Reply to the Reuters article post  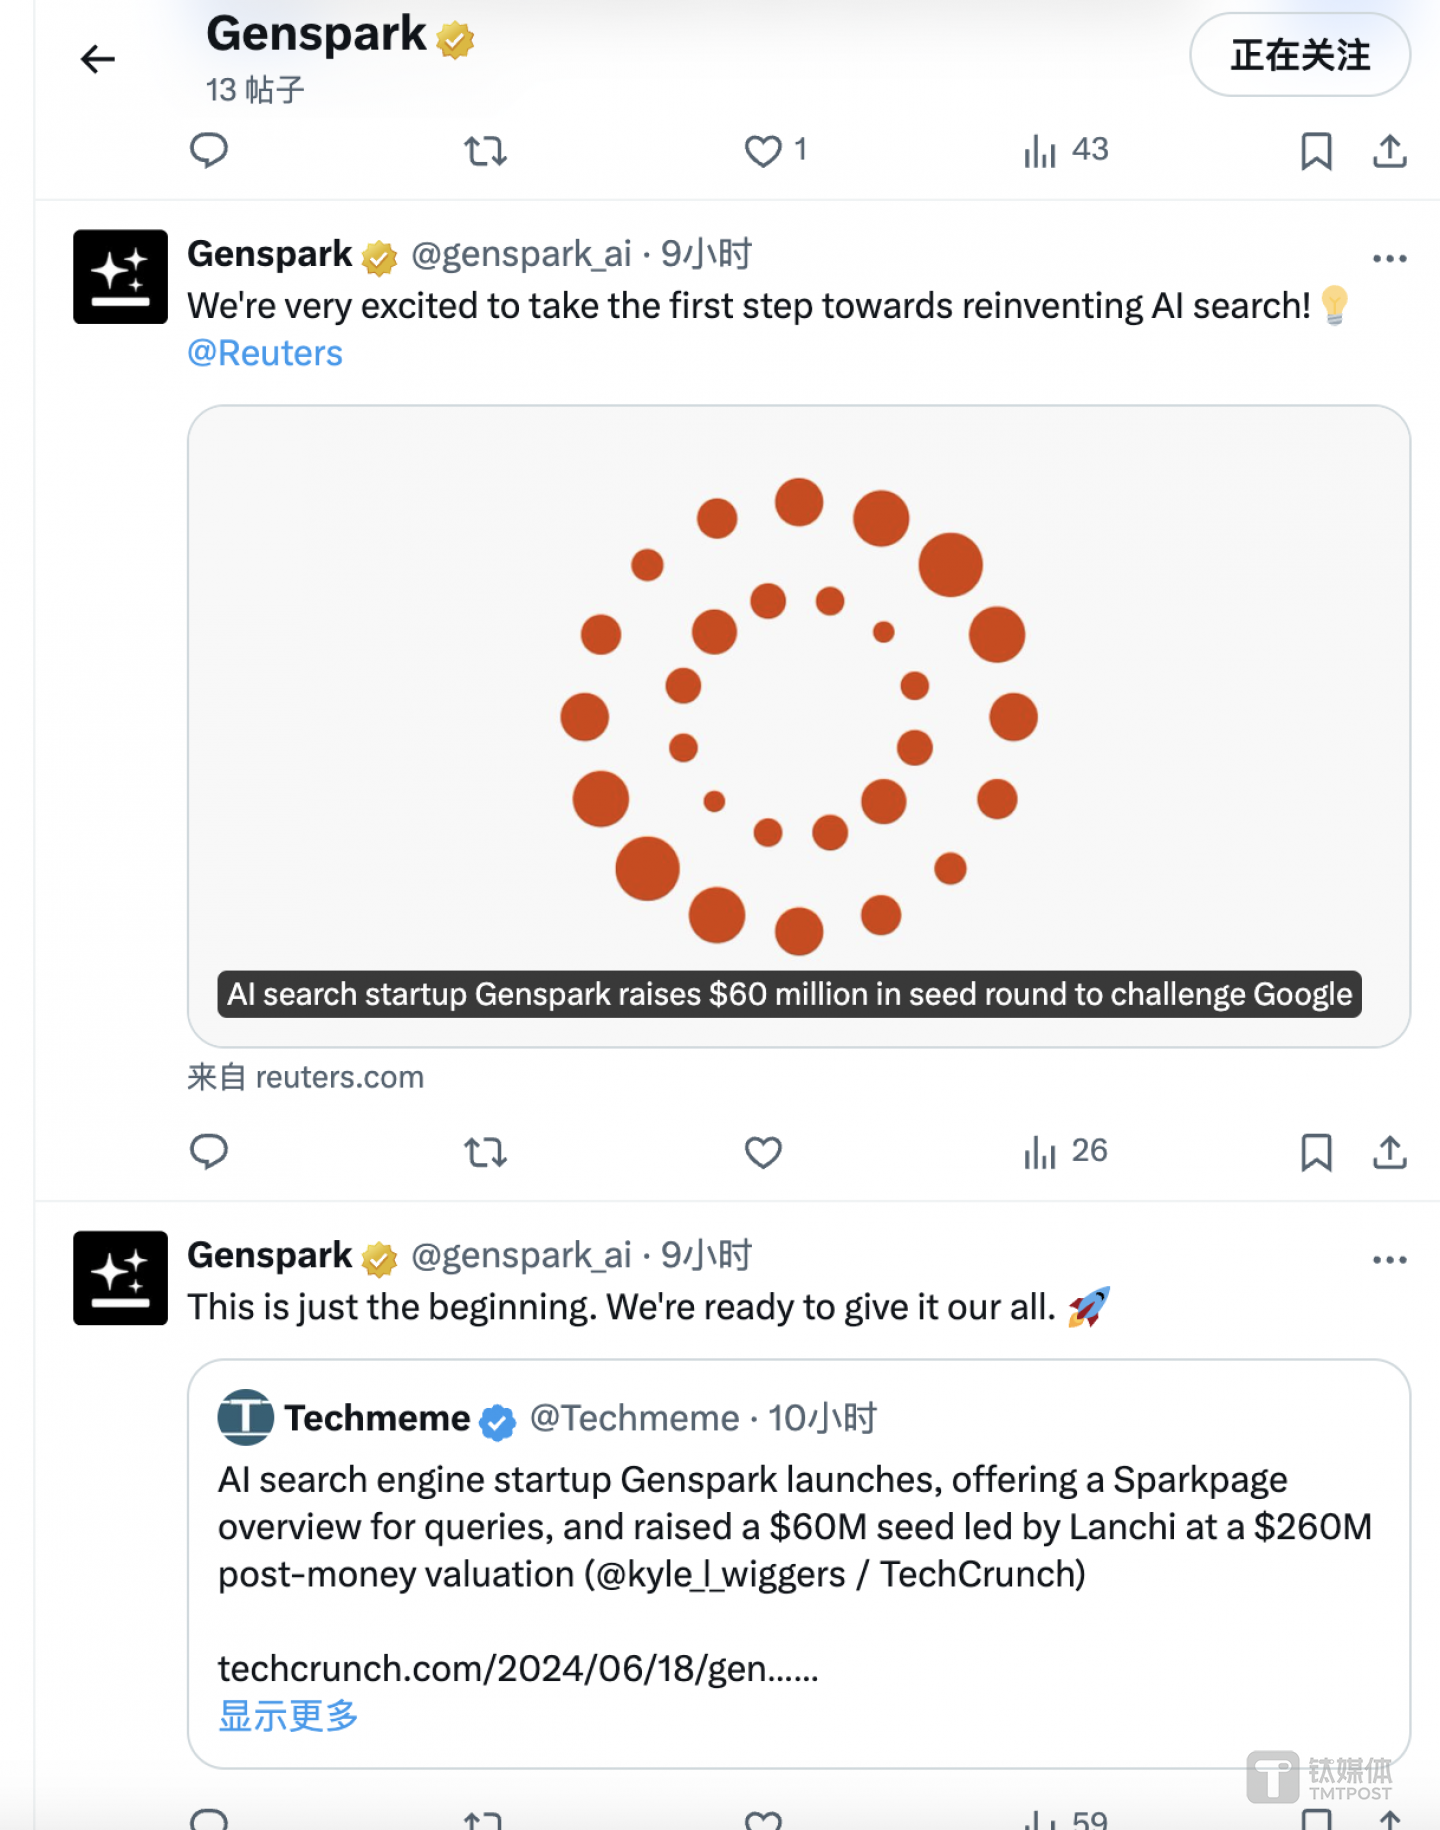pyautogui.click(x=209, y=1152)
